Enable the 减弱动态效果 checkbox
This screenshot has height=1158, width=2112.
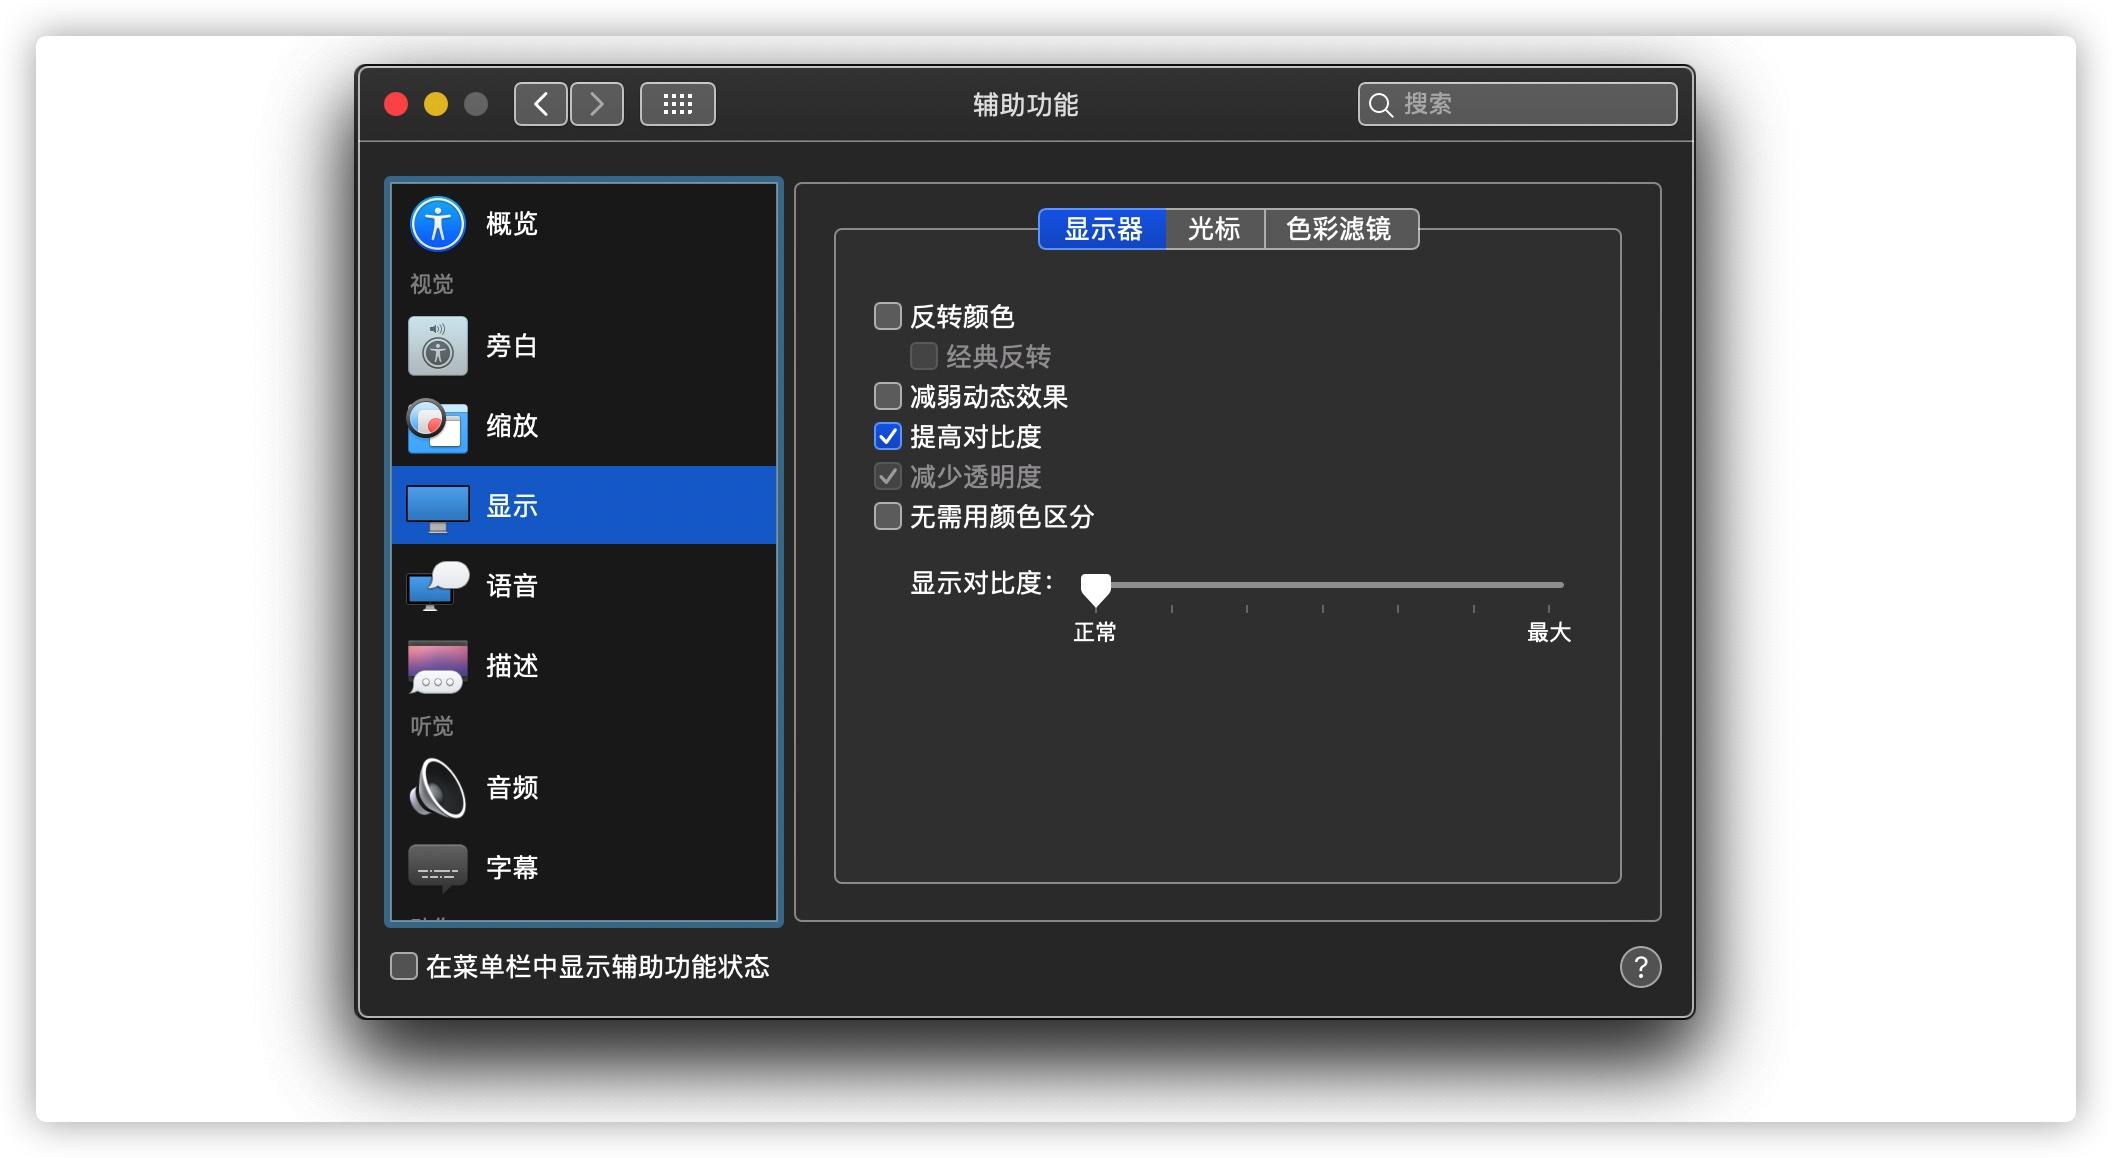[888, 397]
